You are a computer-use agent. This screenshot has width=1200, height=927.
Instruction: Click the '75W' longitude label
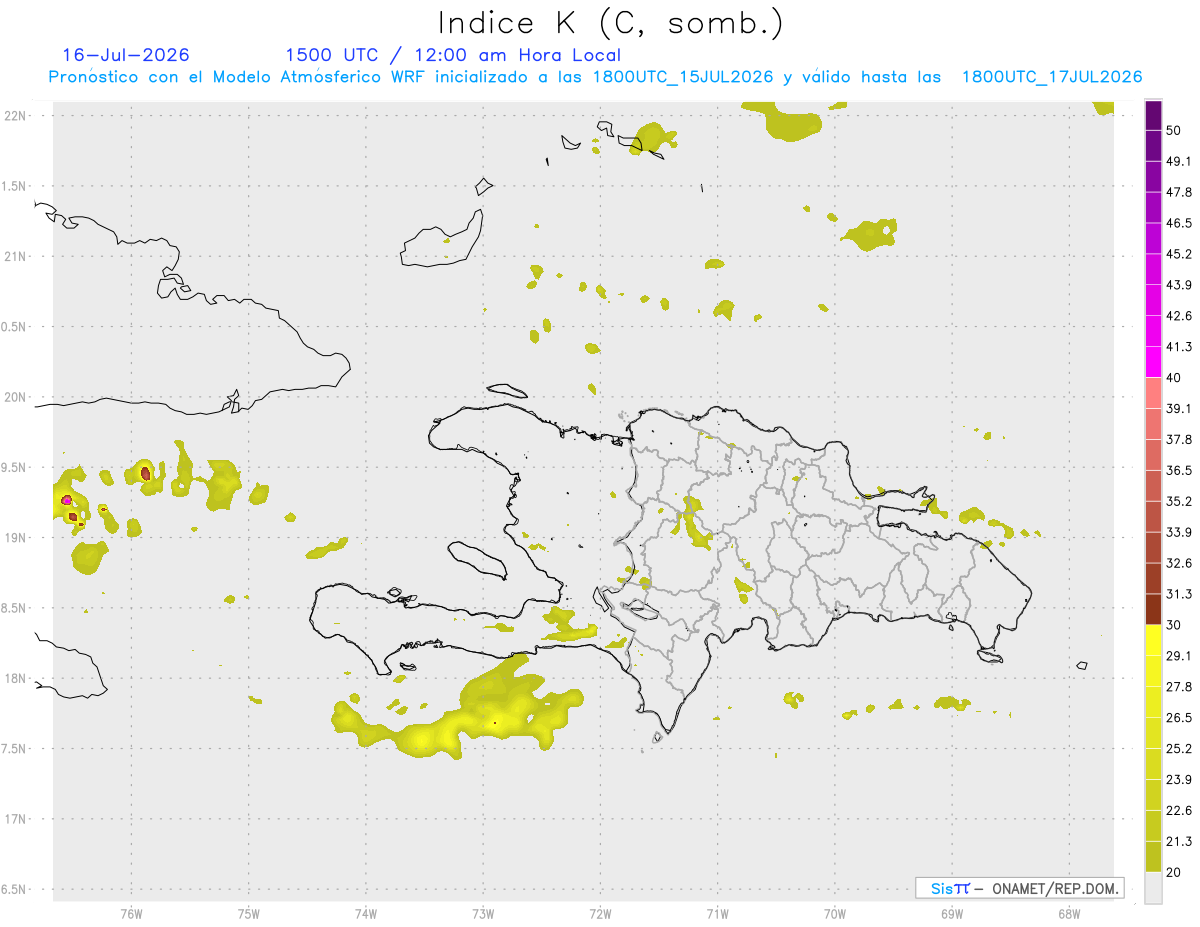(x=248, y=913)
